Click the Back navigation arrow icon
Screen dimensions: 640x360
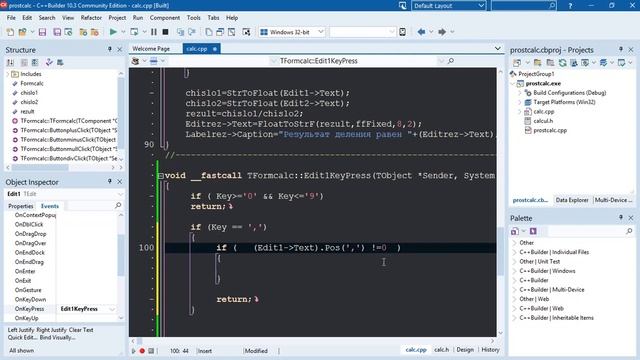[x=421, y=32]
